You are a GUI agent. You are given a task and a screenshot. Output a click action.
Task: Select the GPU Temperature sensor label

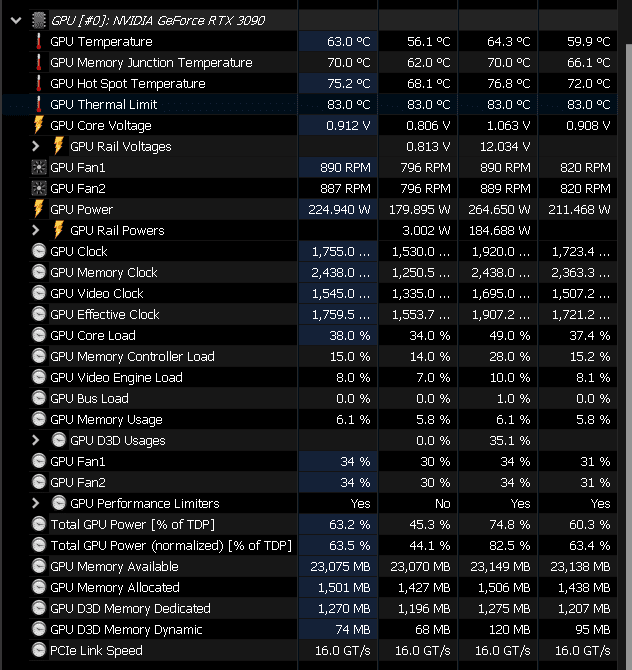point(101,41)
